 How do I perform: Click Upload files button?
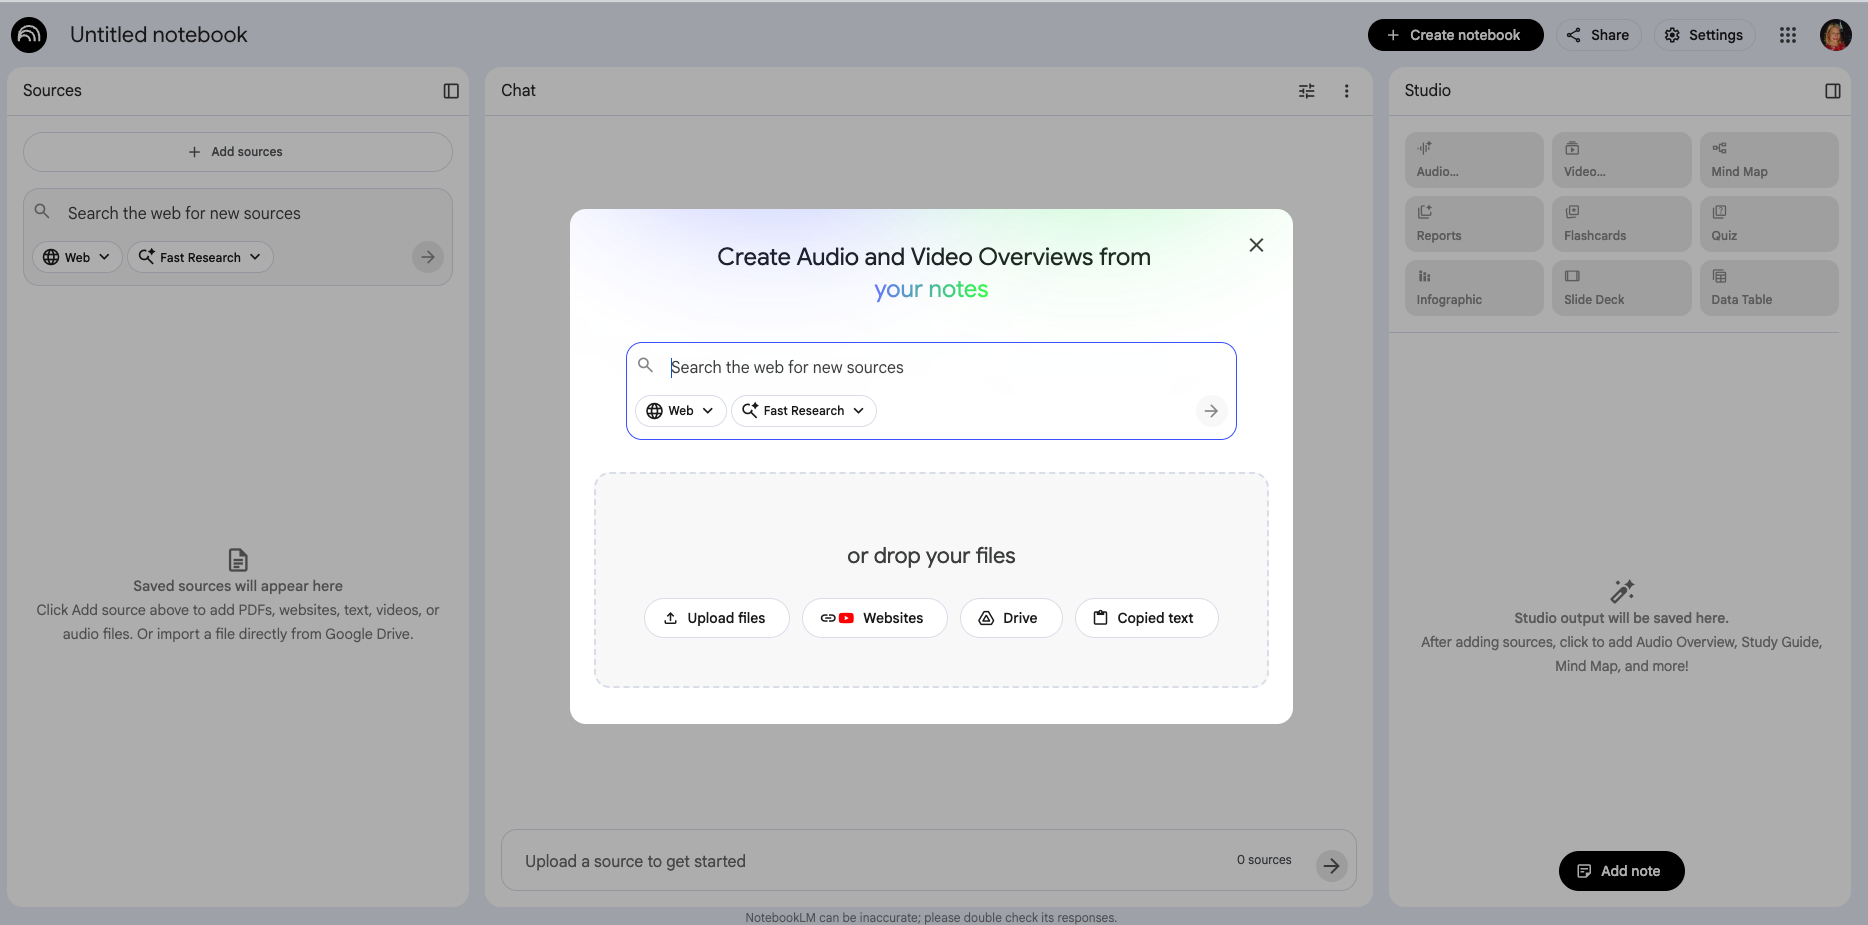coord(716,618)
